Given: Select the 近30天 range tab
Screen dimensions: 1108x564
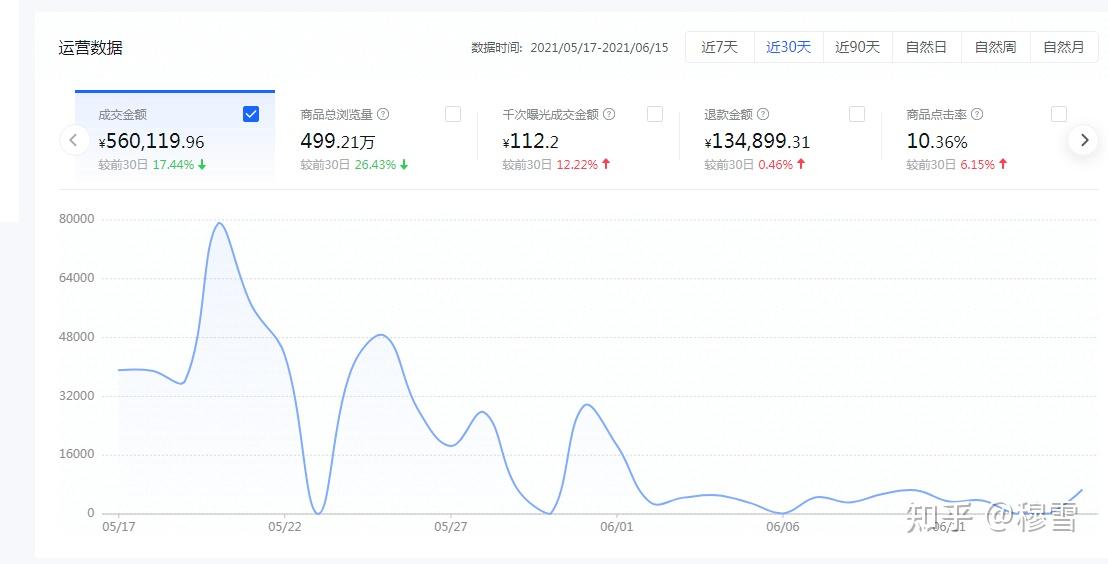Looking at the screenshot, I should [789, 47].
